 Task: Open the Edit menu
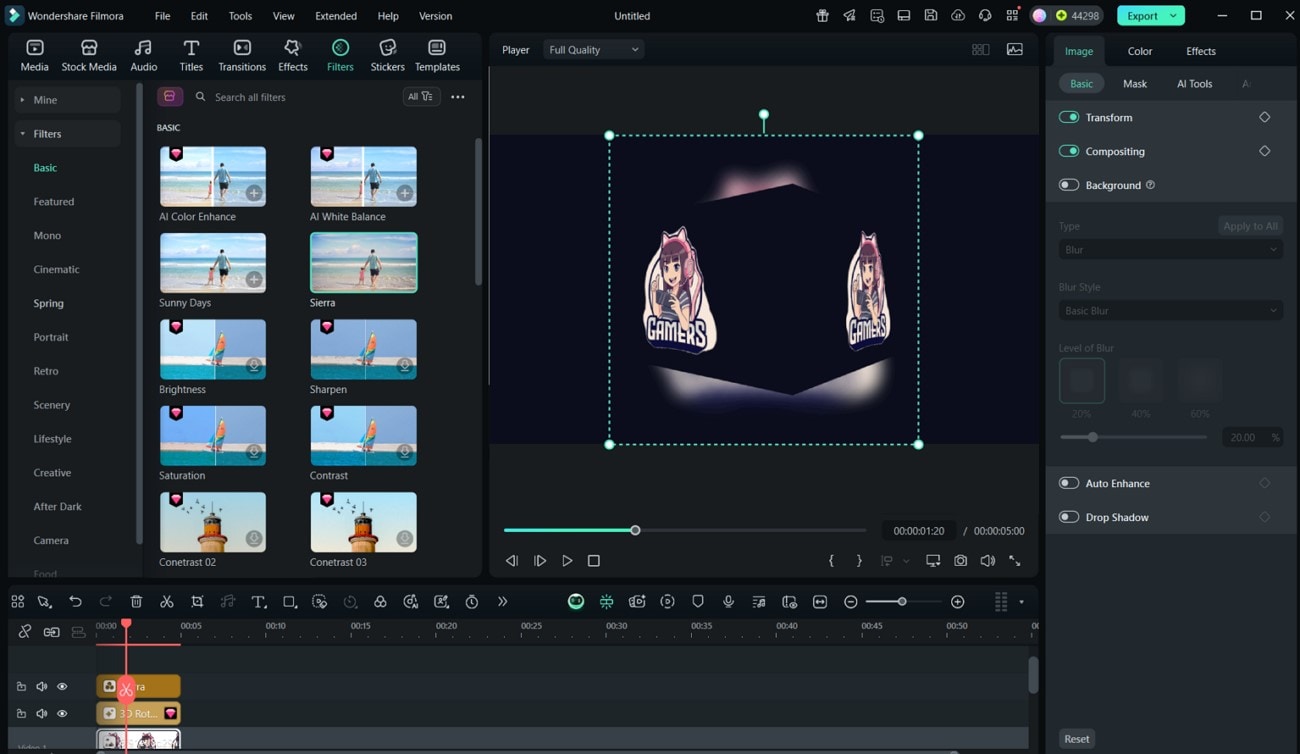point(199,16)
